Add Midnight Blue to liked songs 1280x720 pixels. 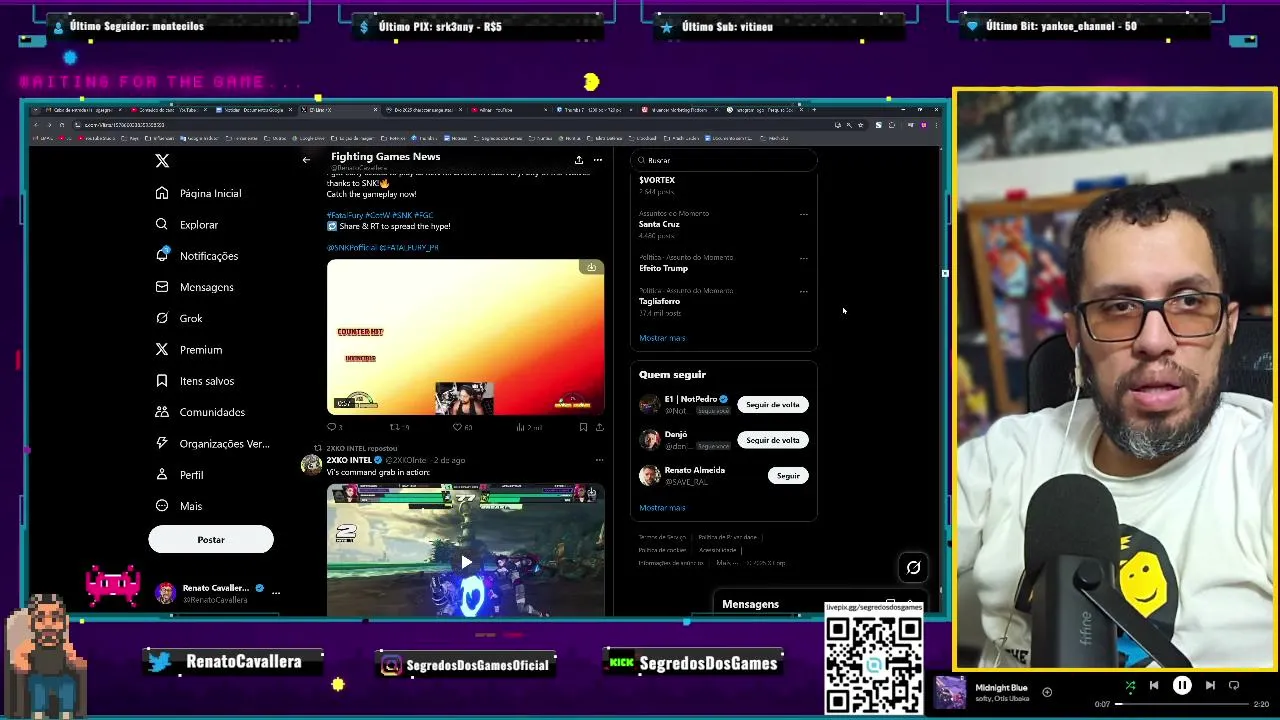[1047, 692]
